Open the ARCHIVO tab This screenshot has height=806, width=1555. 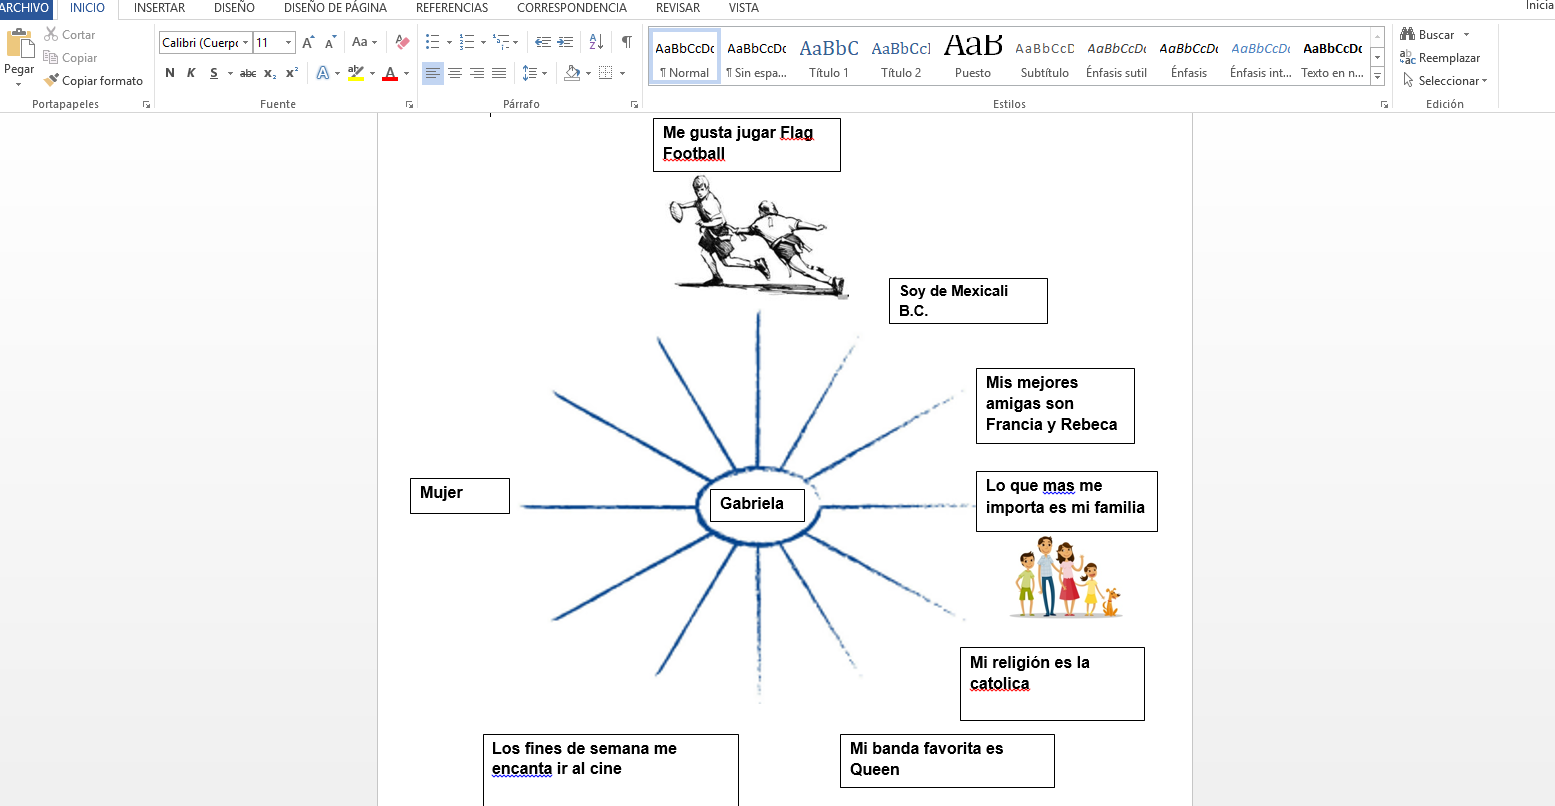click(x=25, y=8)
